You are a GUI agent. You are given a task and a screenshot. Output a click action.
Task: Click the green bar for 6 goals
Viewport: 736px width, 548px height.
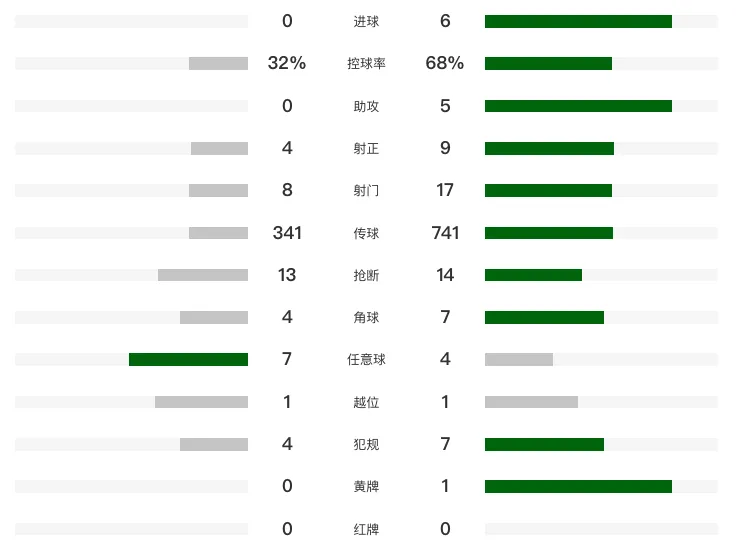(578, 22)
